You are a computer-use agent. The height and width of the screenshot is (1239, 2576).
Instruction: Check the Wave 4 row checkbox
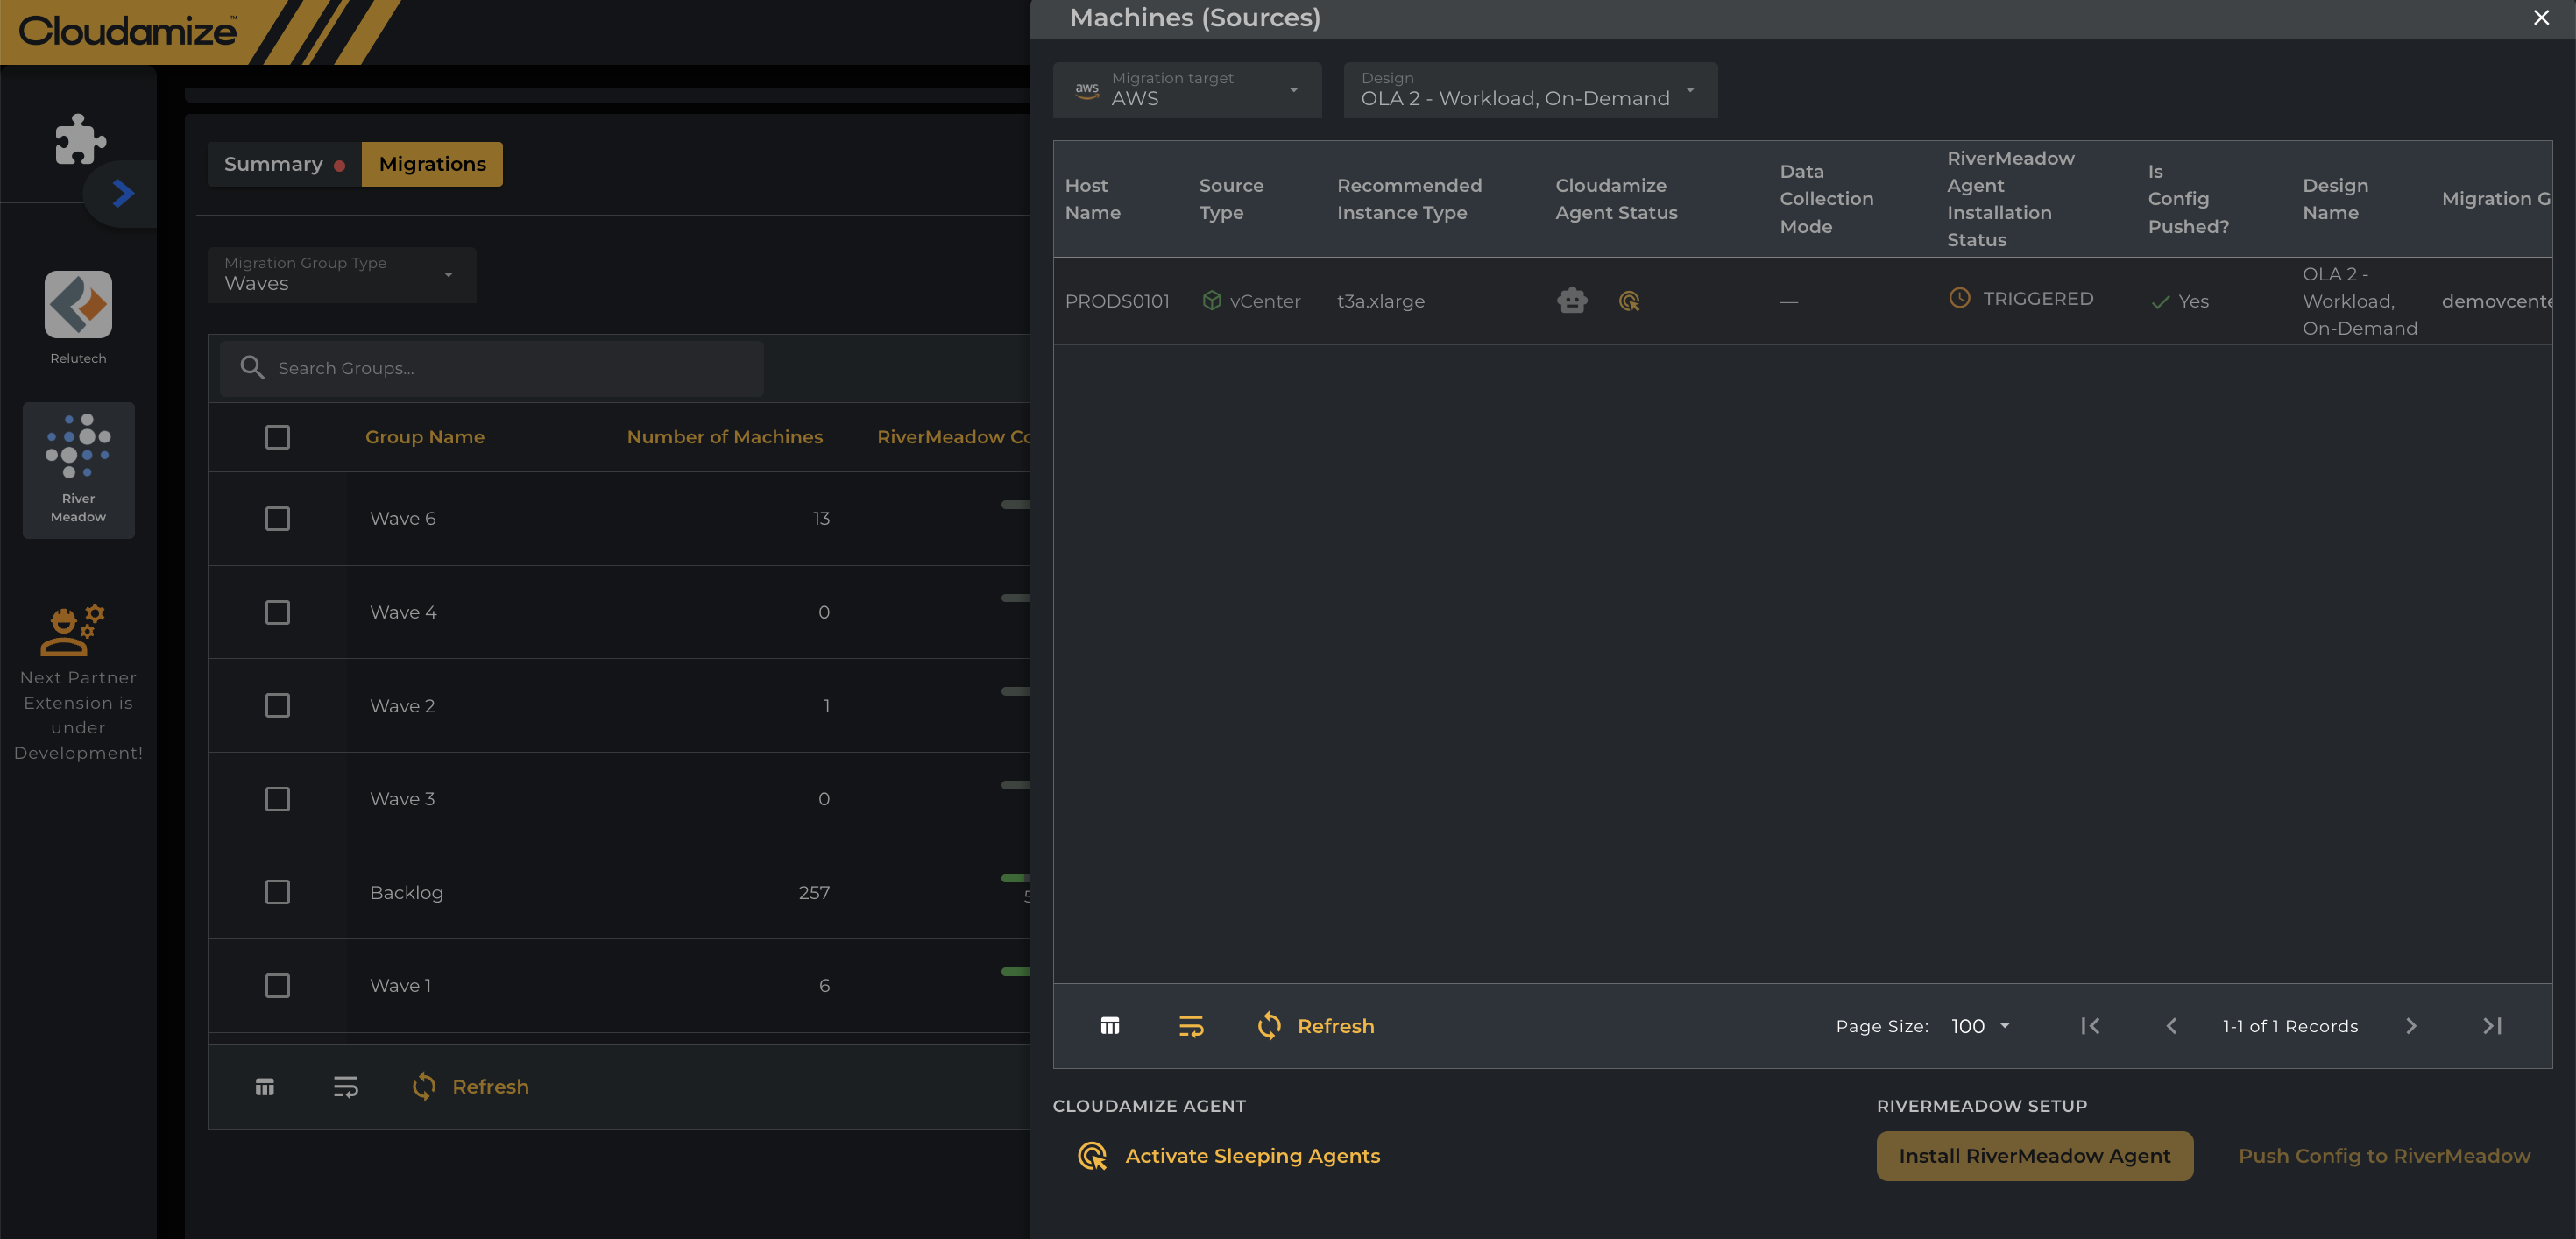click(x=277, y=612)
